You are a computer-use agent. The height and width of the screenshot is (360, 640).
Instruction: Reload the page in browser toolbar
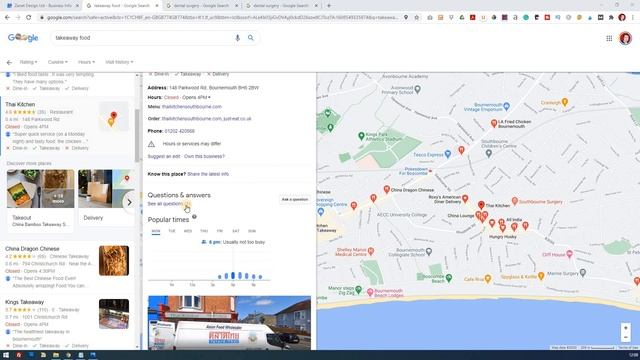pos(29,18)
